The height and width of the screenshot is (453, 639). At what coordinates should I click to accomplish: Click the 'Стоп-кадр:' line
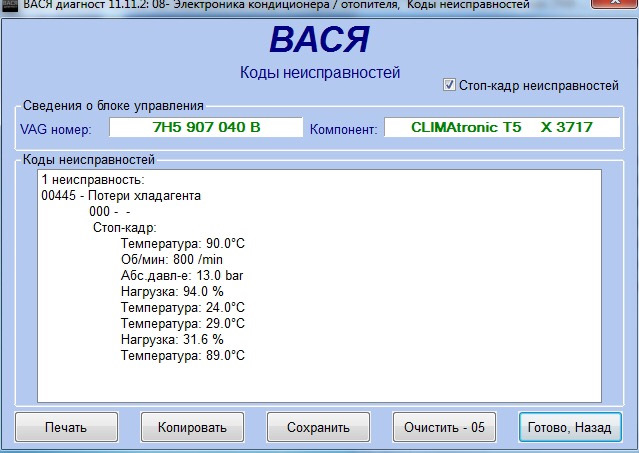[125, 227]
